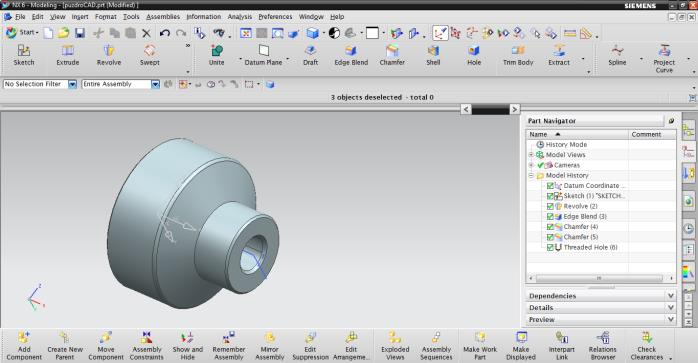Collapse the Model History node
The width and height of the screenshot is (698, 363).
click(531, 175)
